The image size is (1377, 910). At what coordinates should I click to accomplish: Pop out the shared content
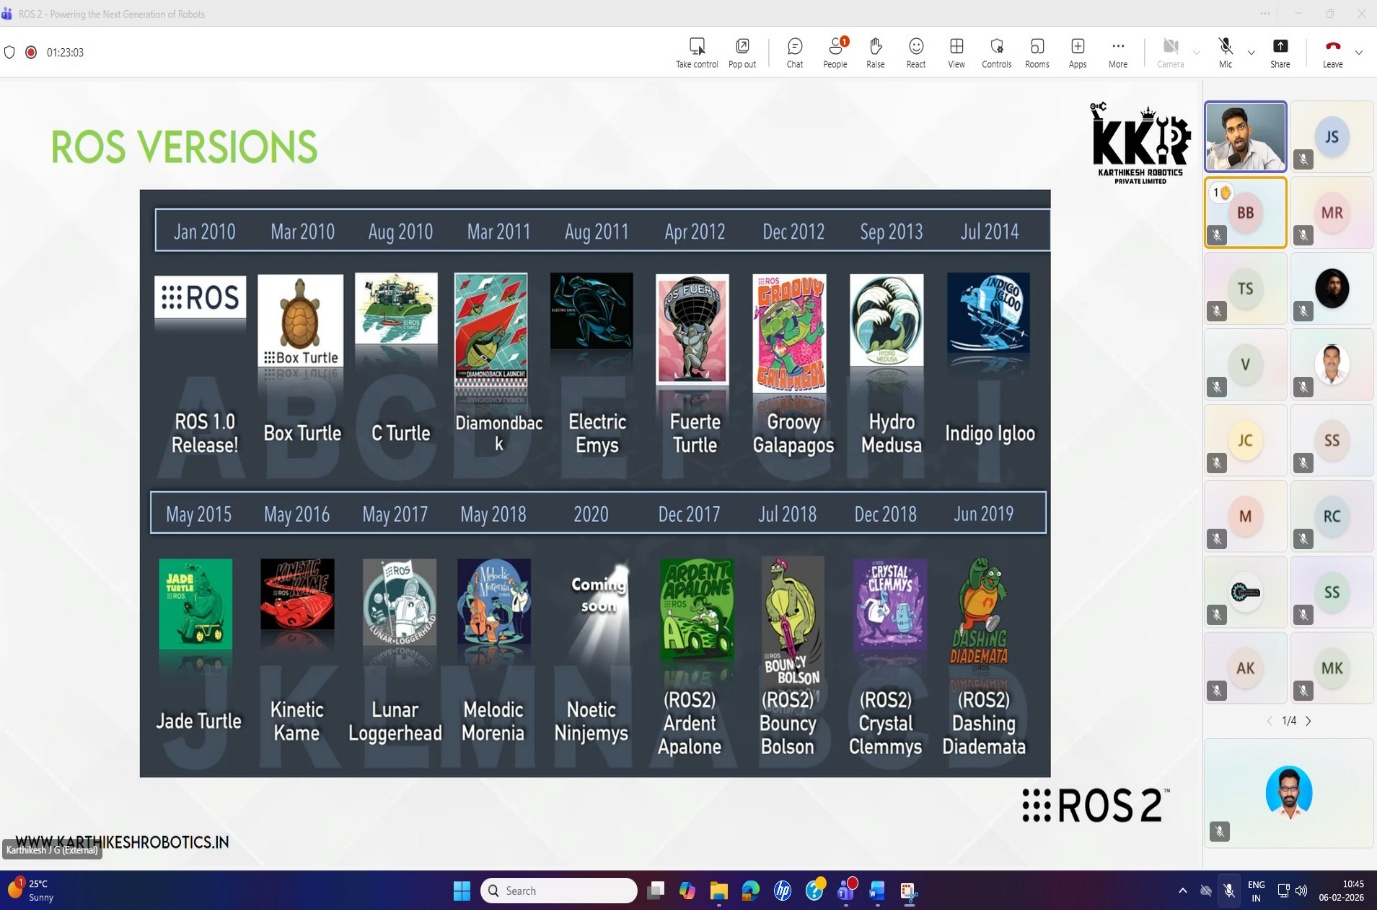pyautogui.click(x=742, y=52)
